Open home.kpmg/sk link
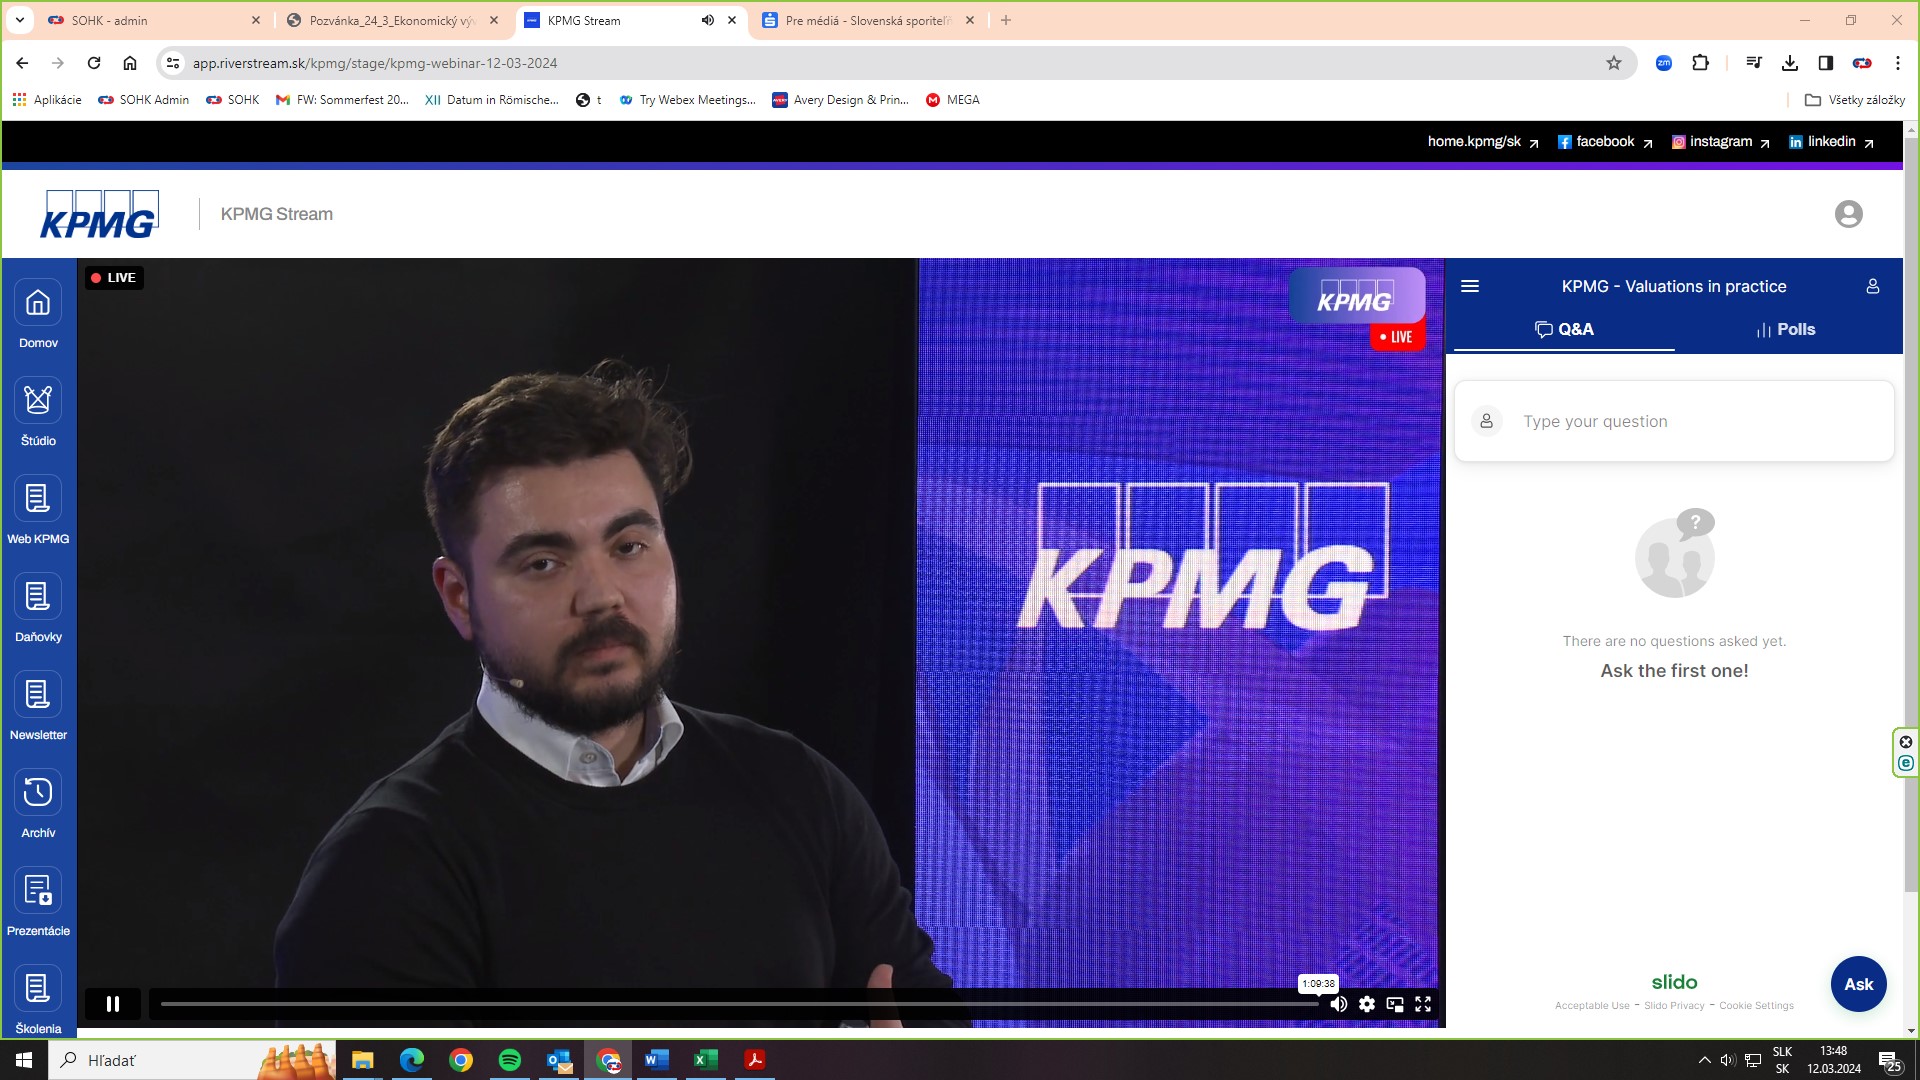1920x1080 pixels. (x=1483, y=142)
